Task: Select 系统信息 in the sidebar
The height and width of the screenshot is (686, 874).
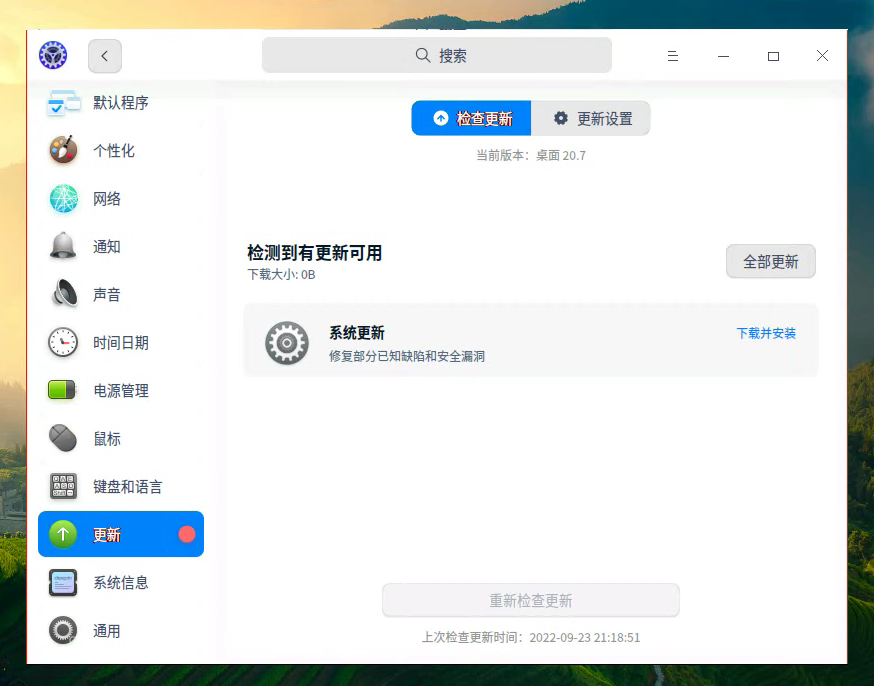Action: (x=121, y=582)
